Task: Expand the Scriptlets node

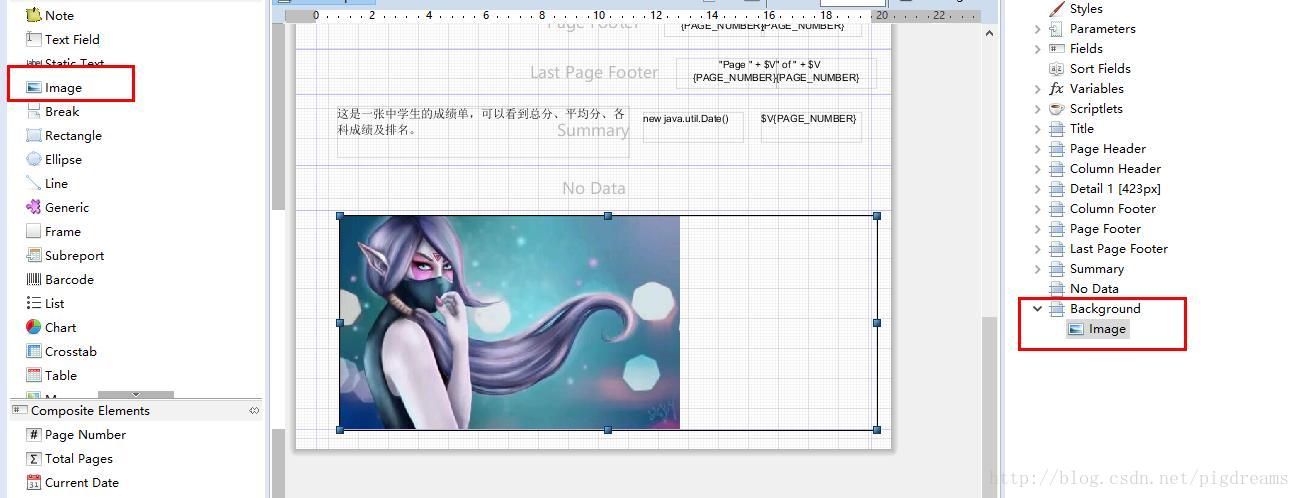Action: 1037,108
